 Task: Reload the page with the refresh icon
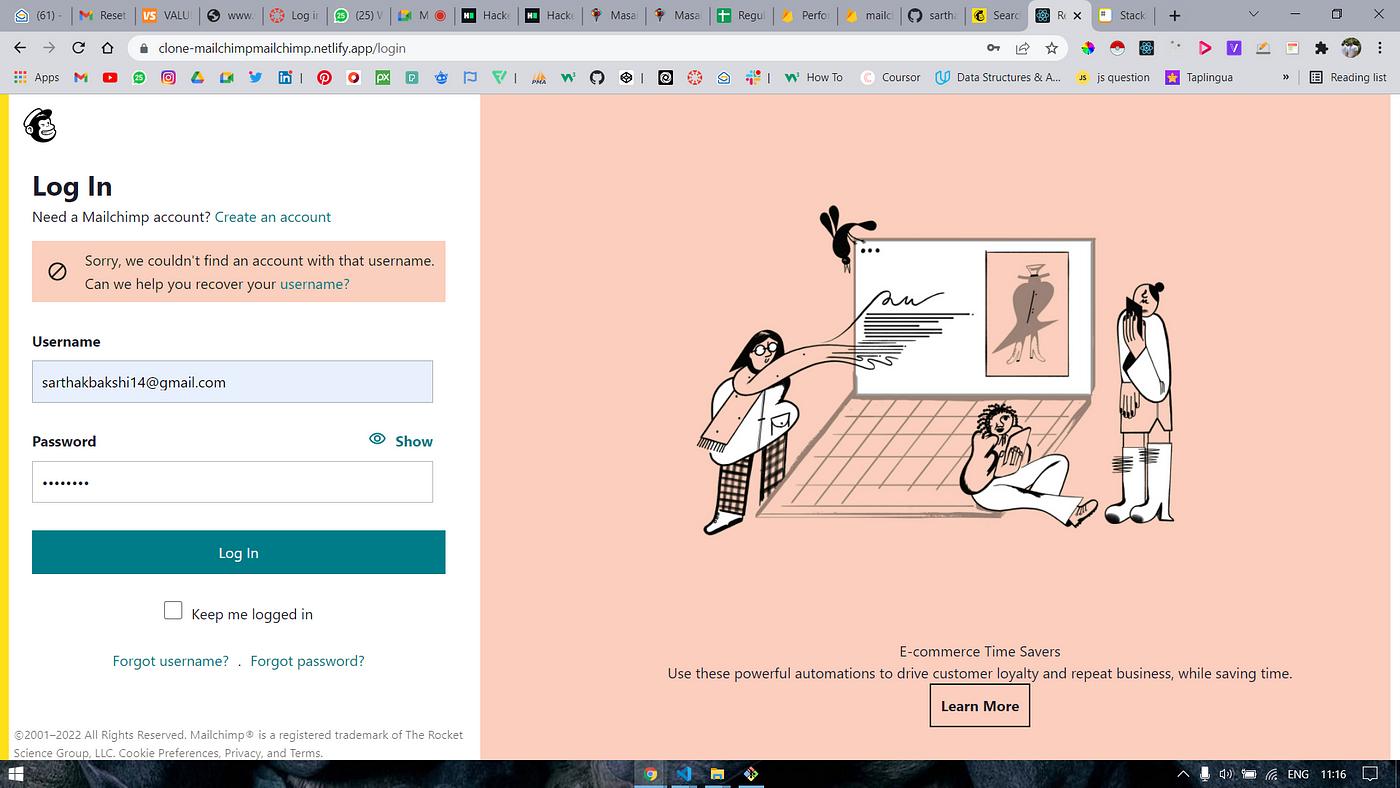tap(78, 48)
